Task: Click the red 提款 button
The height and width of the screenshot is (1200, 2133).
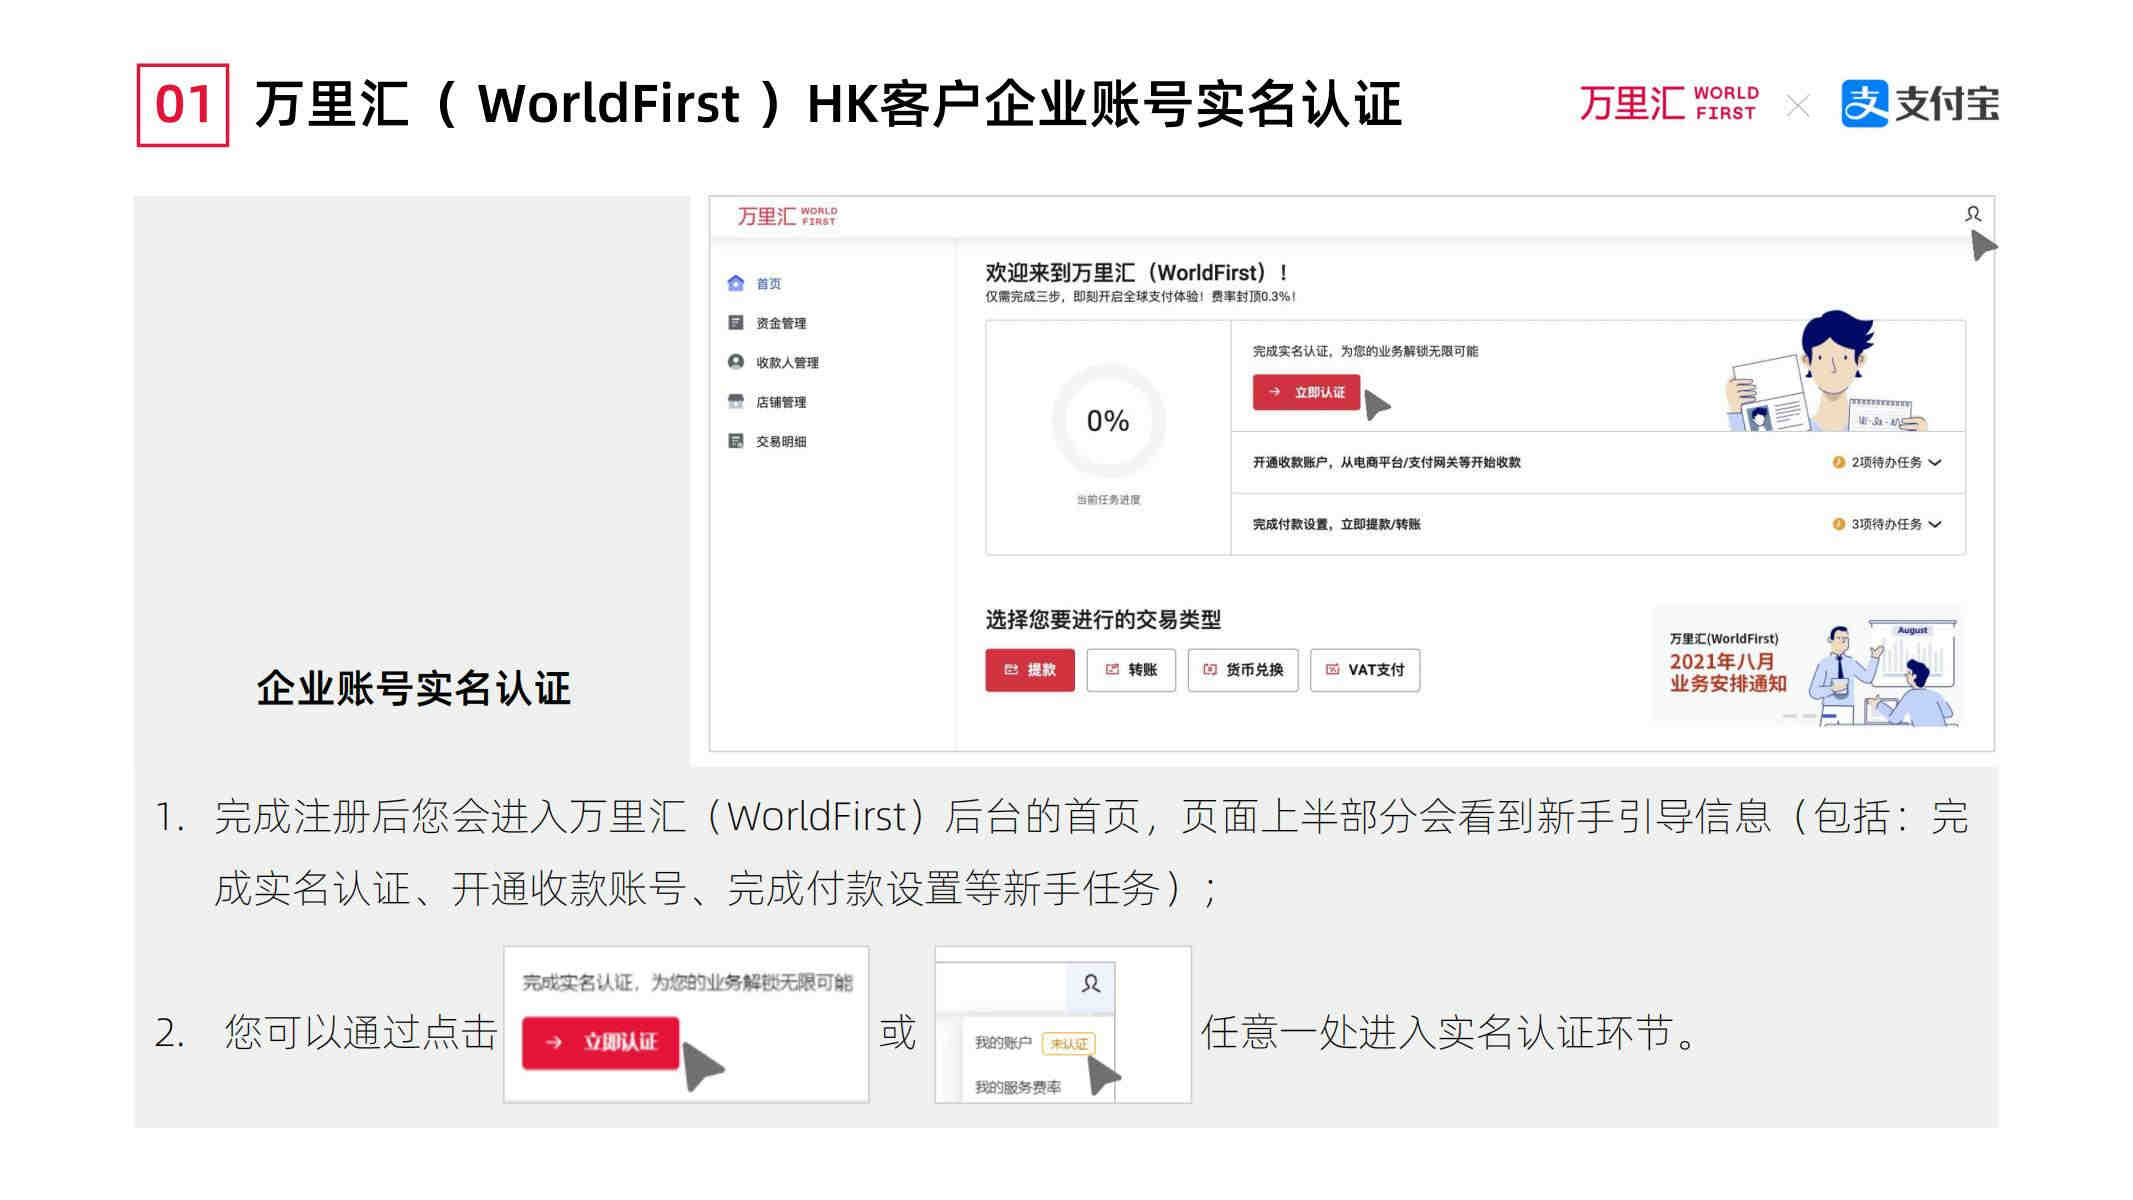Action: click(1030, 670)
